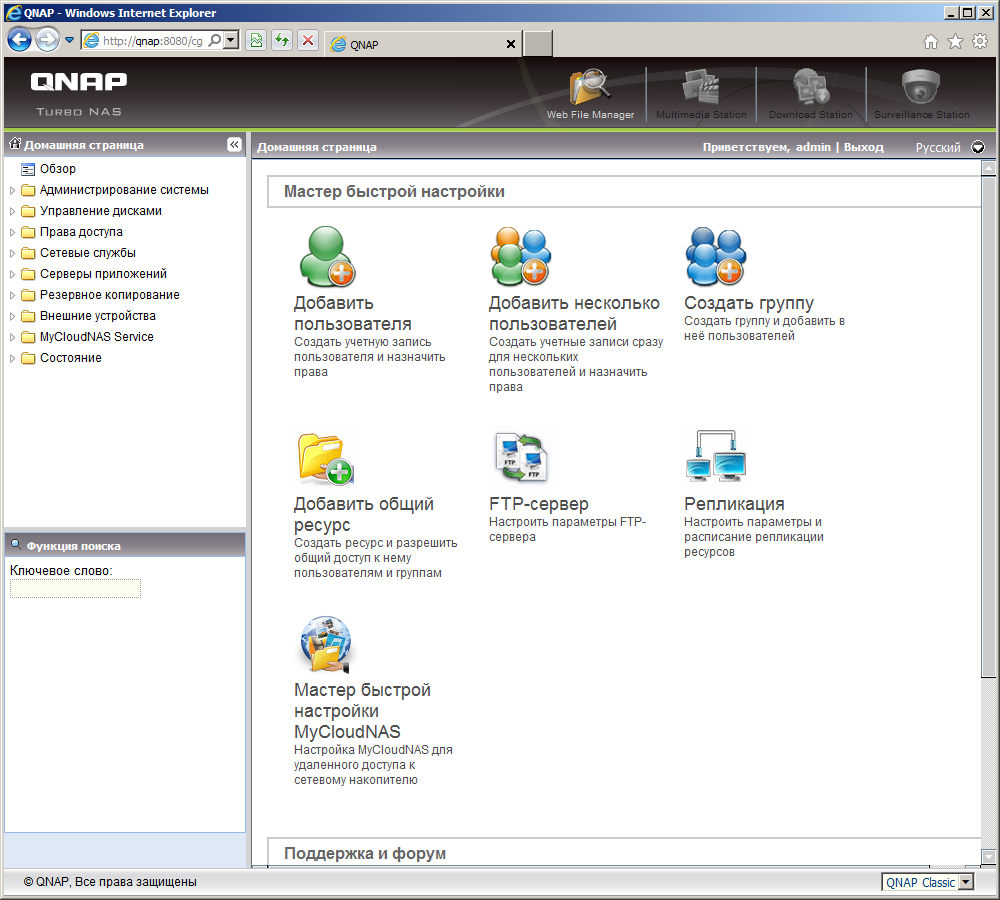Open the browser Tools gear icon
The image size is (1000, 900).
[x=980, y=41]
